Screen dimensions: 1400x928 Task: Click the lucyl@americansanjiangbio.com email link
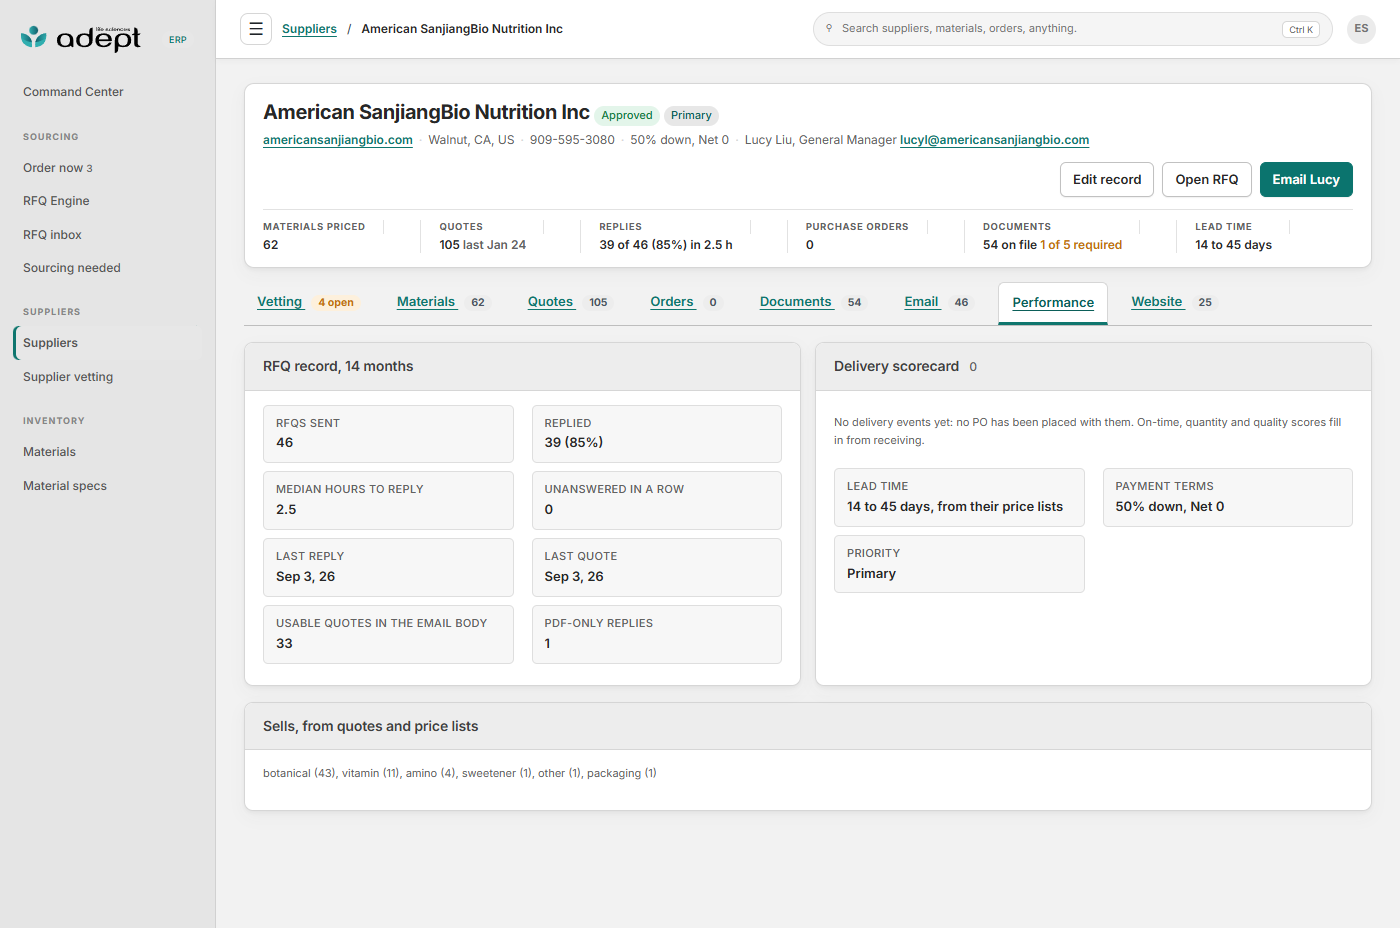pos(994,140)
